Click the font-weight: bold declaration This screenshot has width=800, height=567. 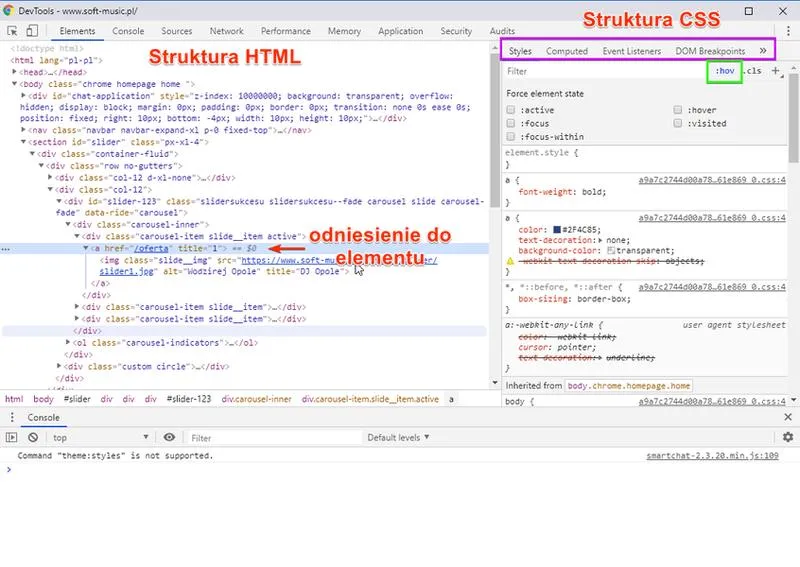[x=562, y=192]
